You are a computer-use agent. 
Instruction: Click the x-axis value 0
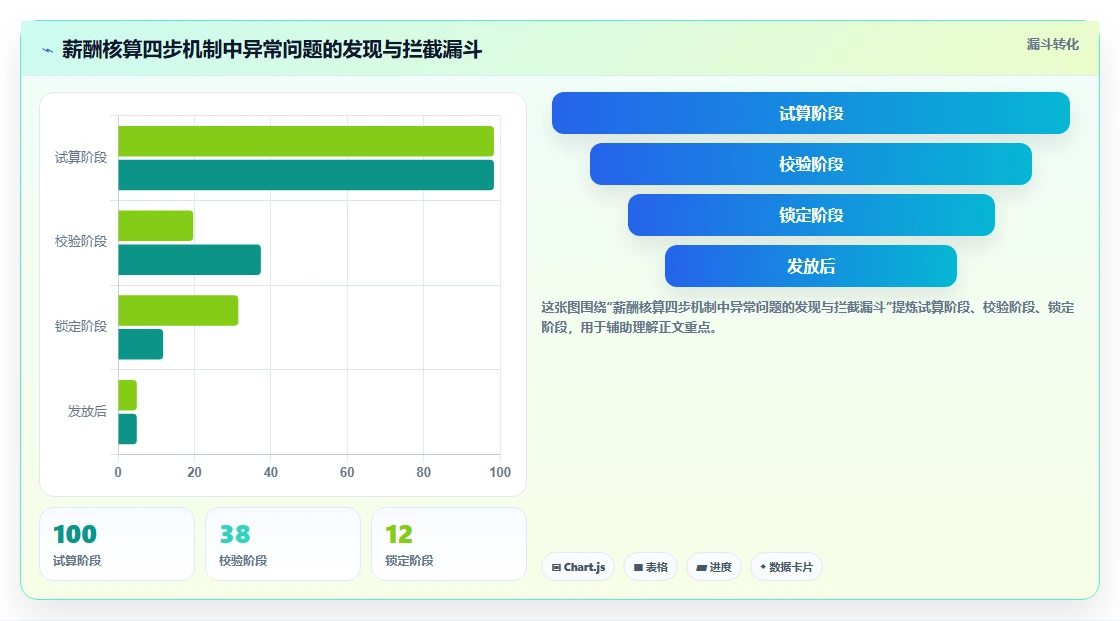[118, 472]
